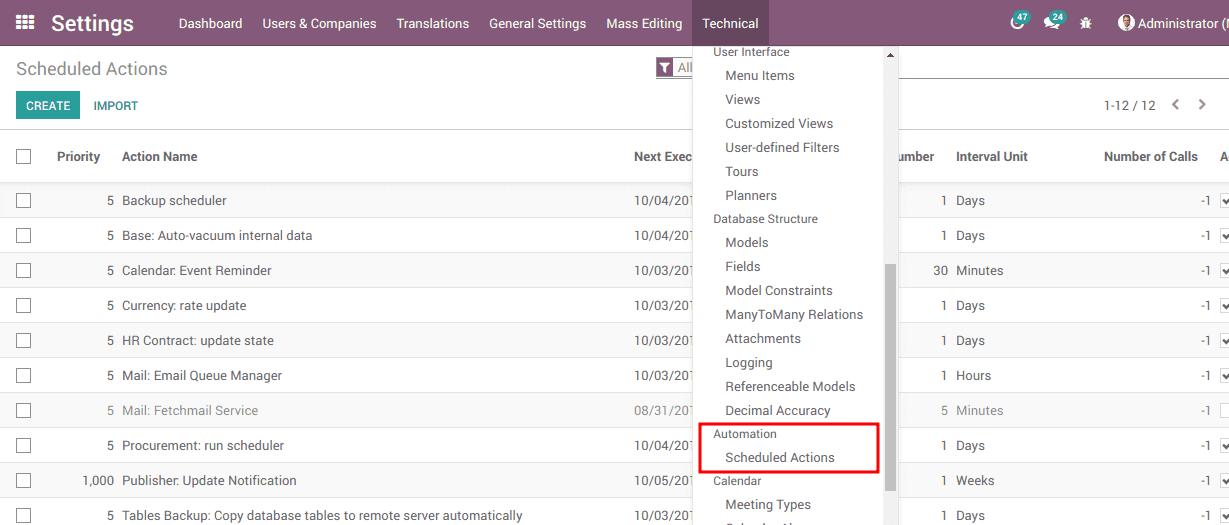Expand the Translations menu
Image resolution: width=1229 pixels, height=525 pixels.
point(432,23)
